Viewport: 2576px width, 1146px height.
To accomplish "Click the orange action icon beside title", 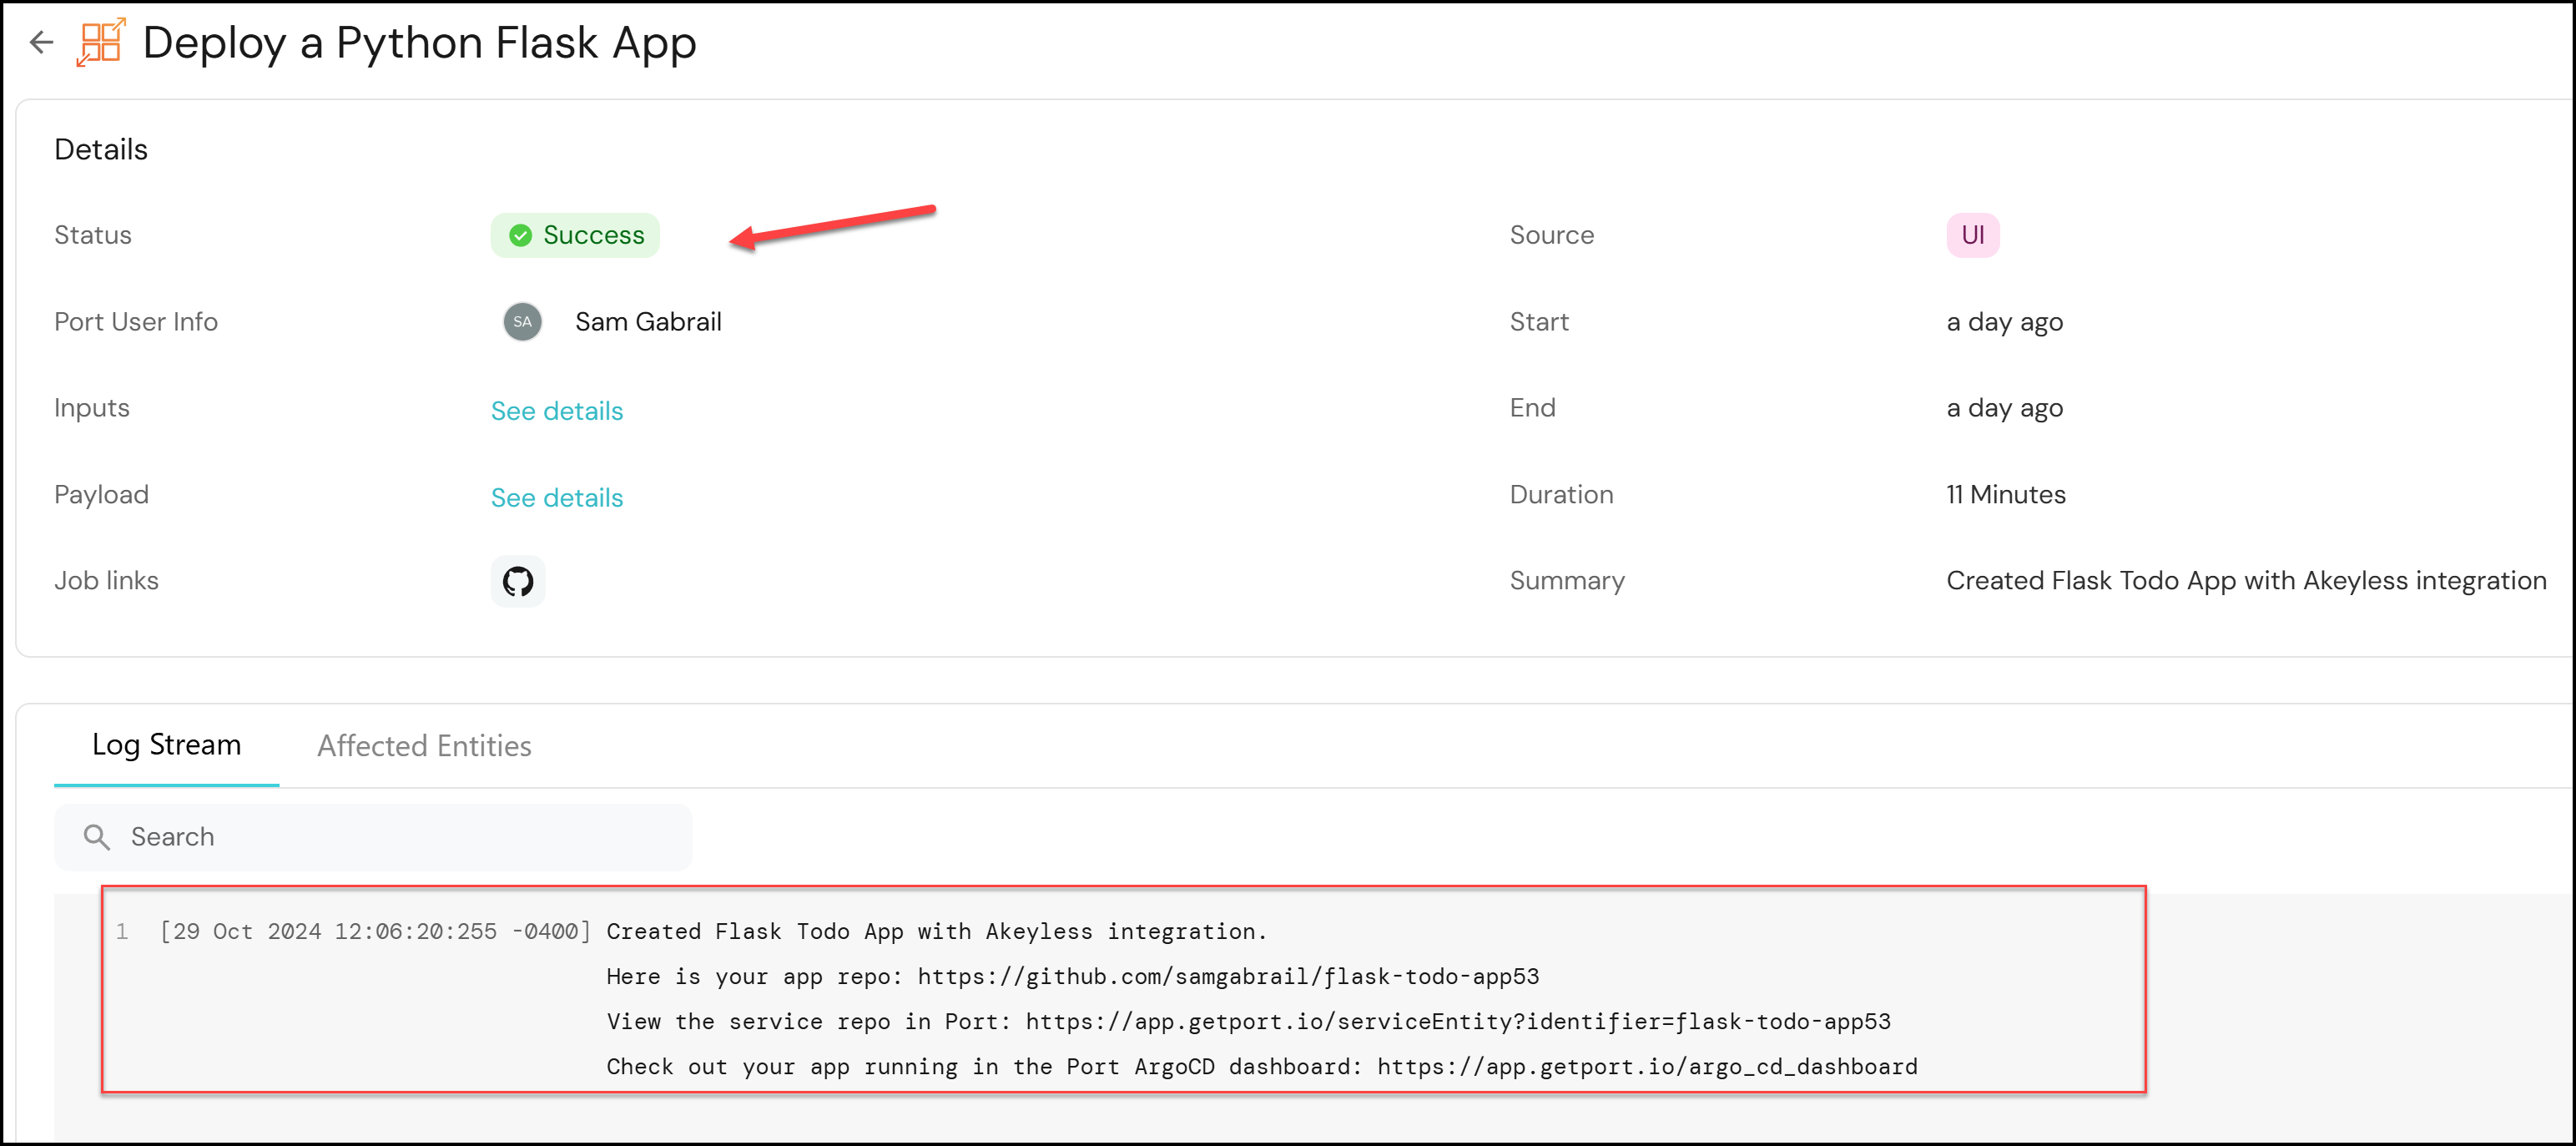I will point(101,42).
